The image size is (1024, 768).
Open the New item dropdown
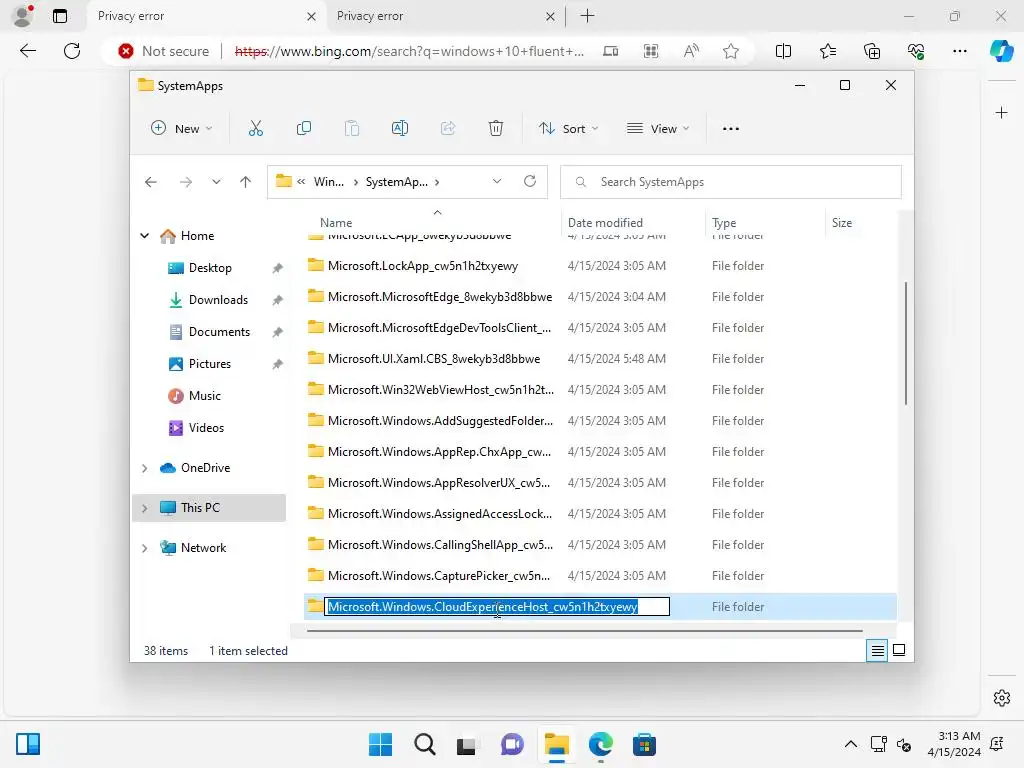(181, 129)
